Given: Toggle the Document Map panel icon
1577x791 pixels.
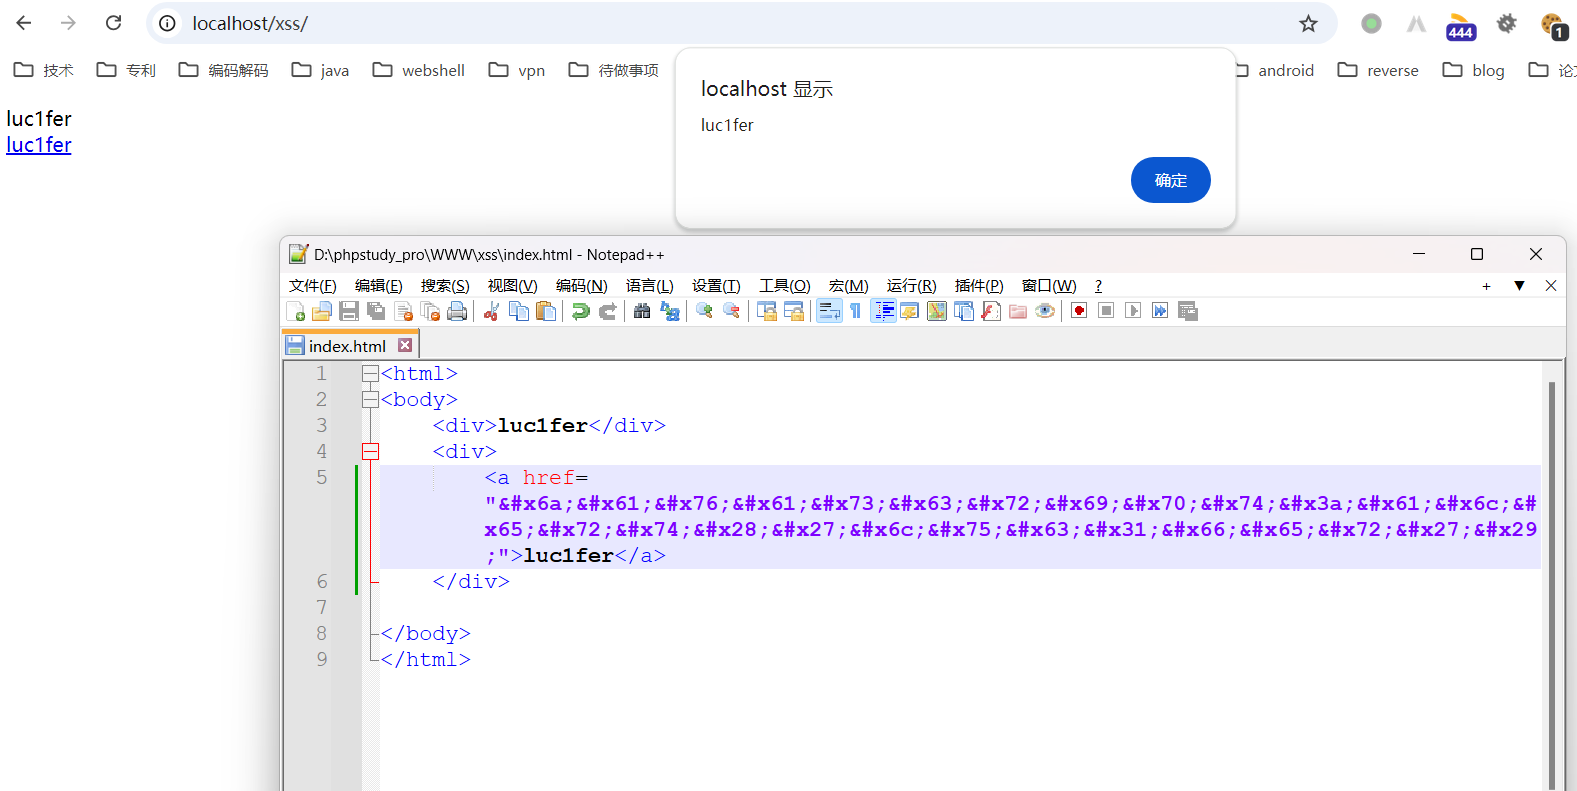Looking at the screenshot, I should click(x=937, y=311).
